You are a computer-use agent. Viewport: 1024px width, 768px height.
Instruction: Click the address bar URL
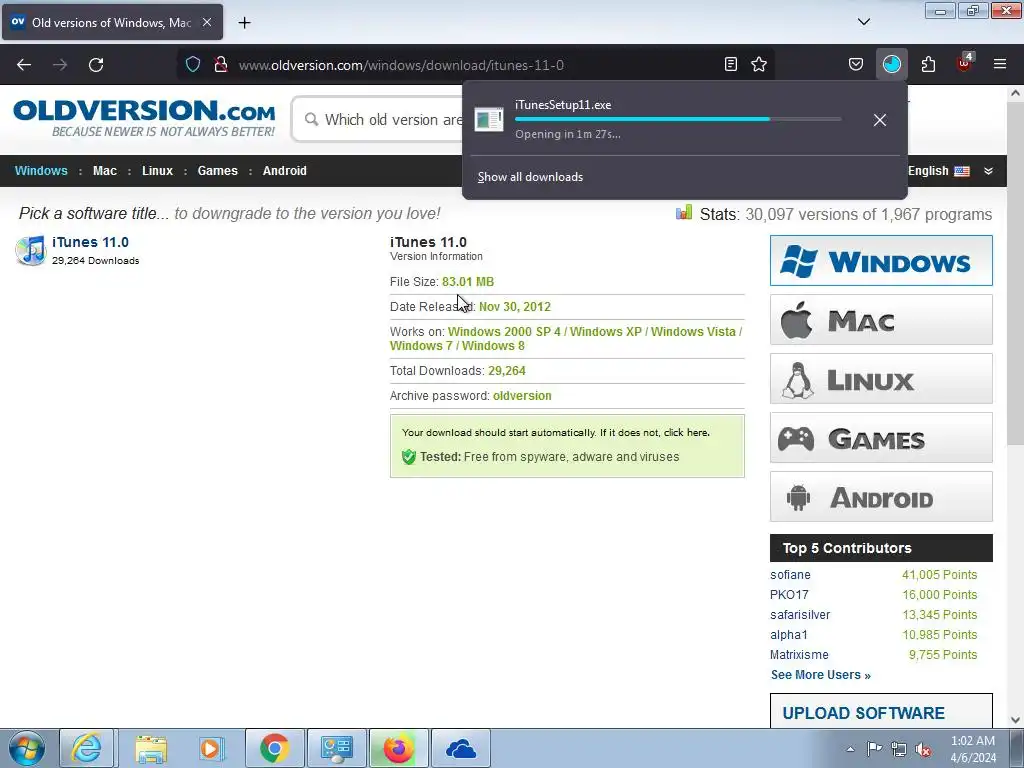coord(401,65)
